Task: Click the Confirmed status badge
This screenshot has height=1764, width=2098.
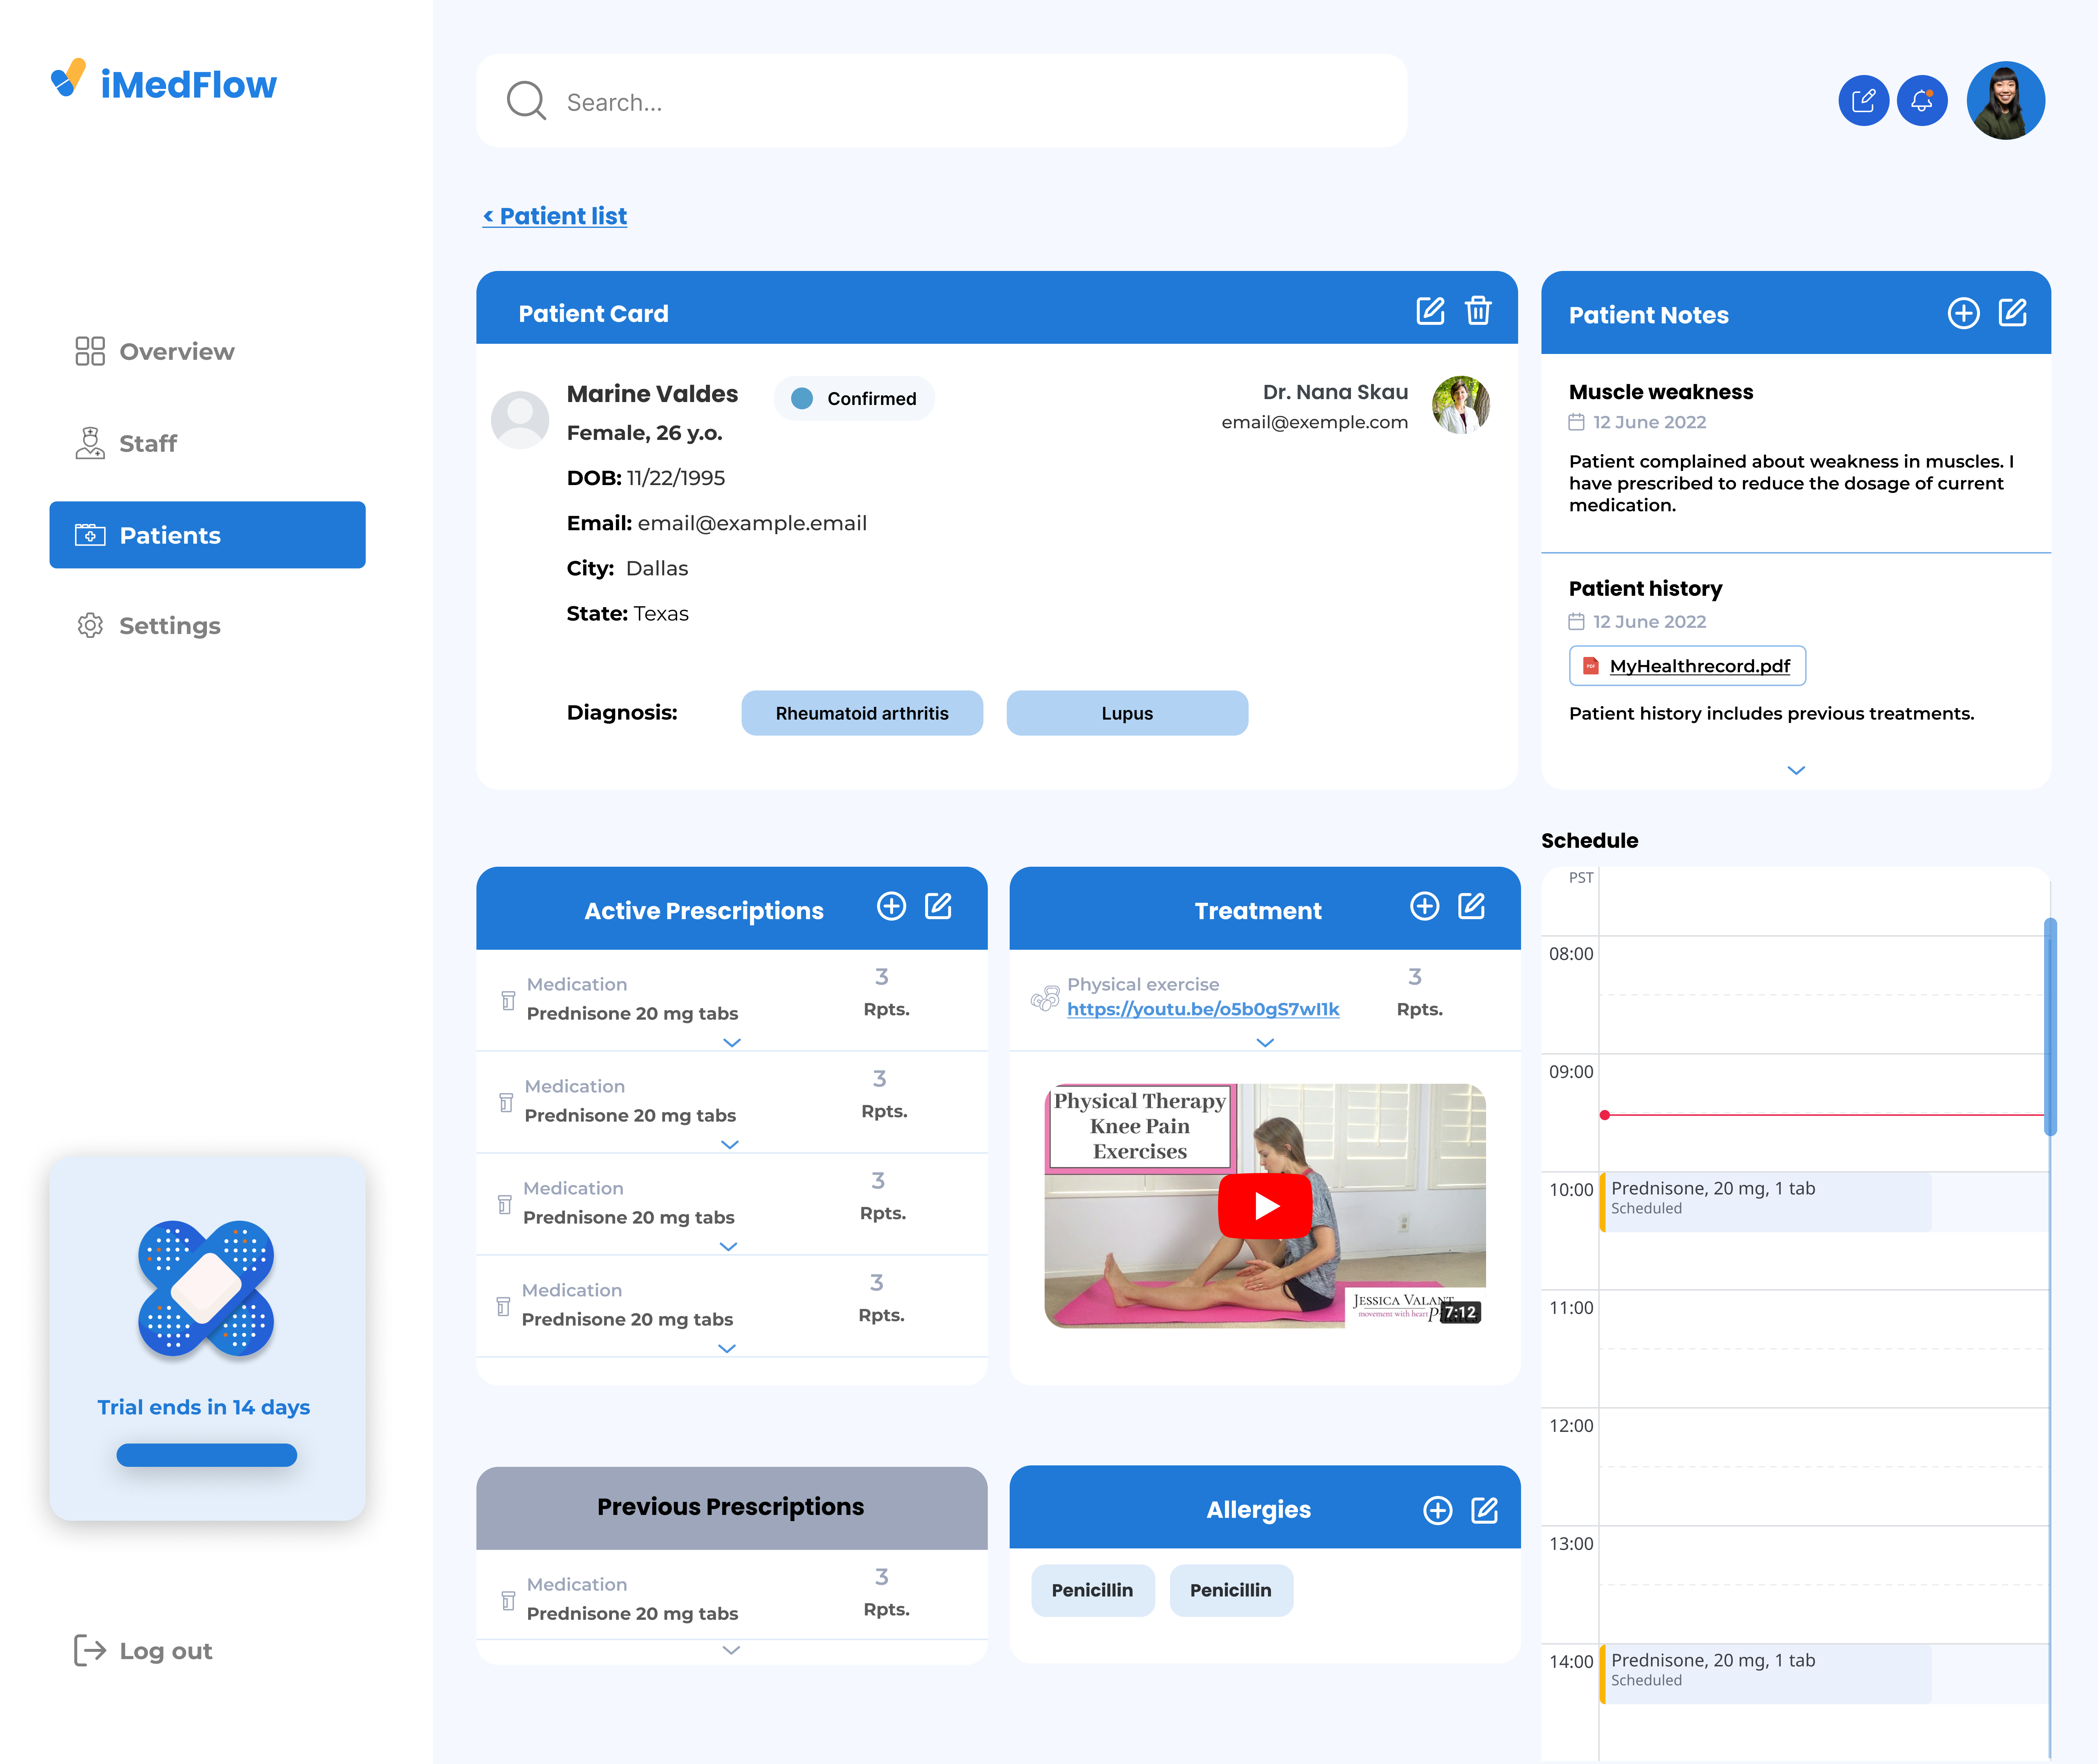Action: (854, 398)
